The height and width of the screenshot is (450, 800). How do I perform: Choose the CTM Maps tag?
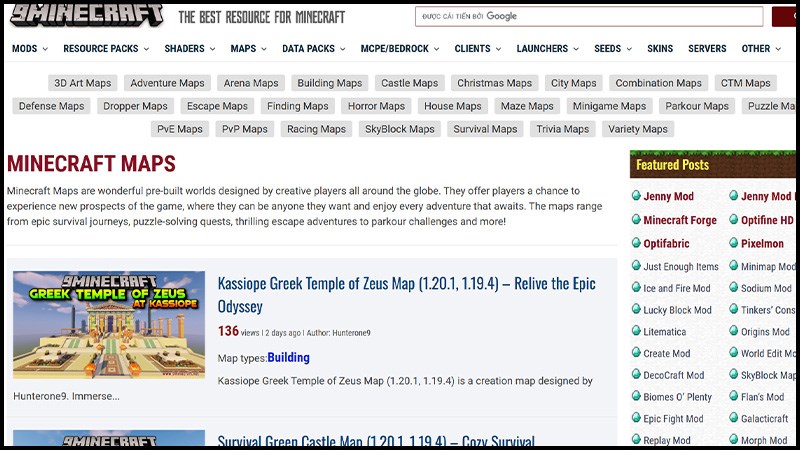(745, 83)
